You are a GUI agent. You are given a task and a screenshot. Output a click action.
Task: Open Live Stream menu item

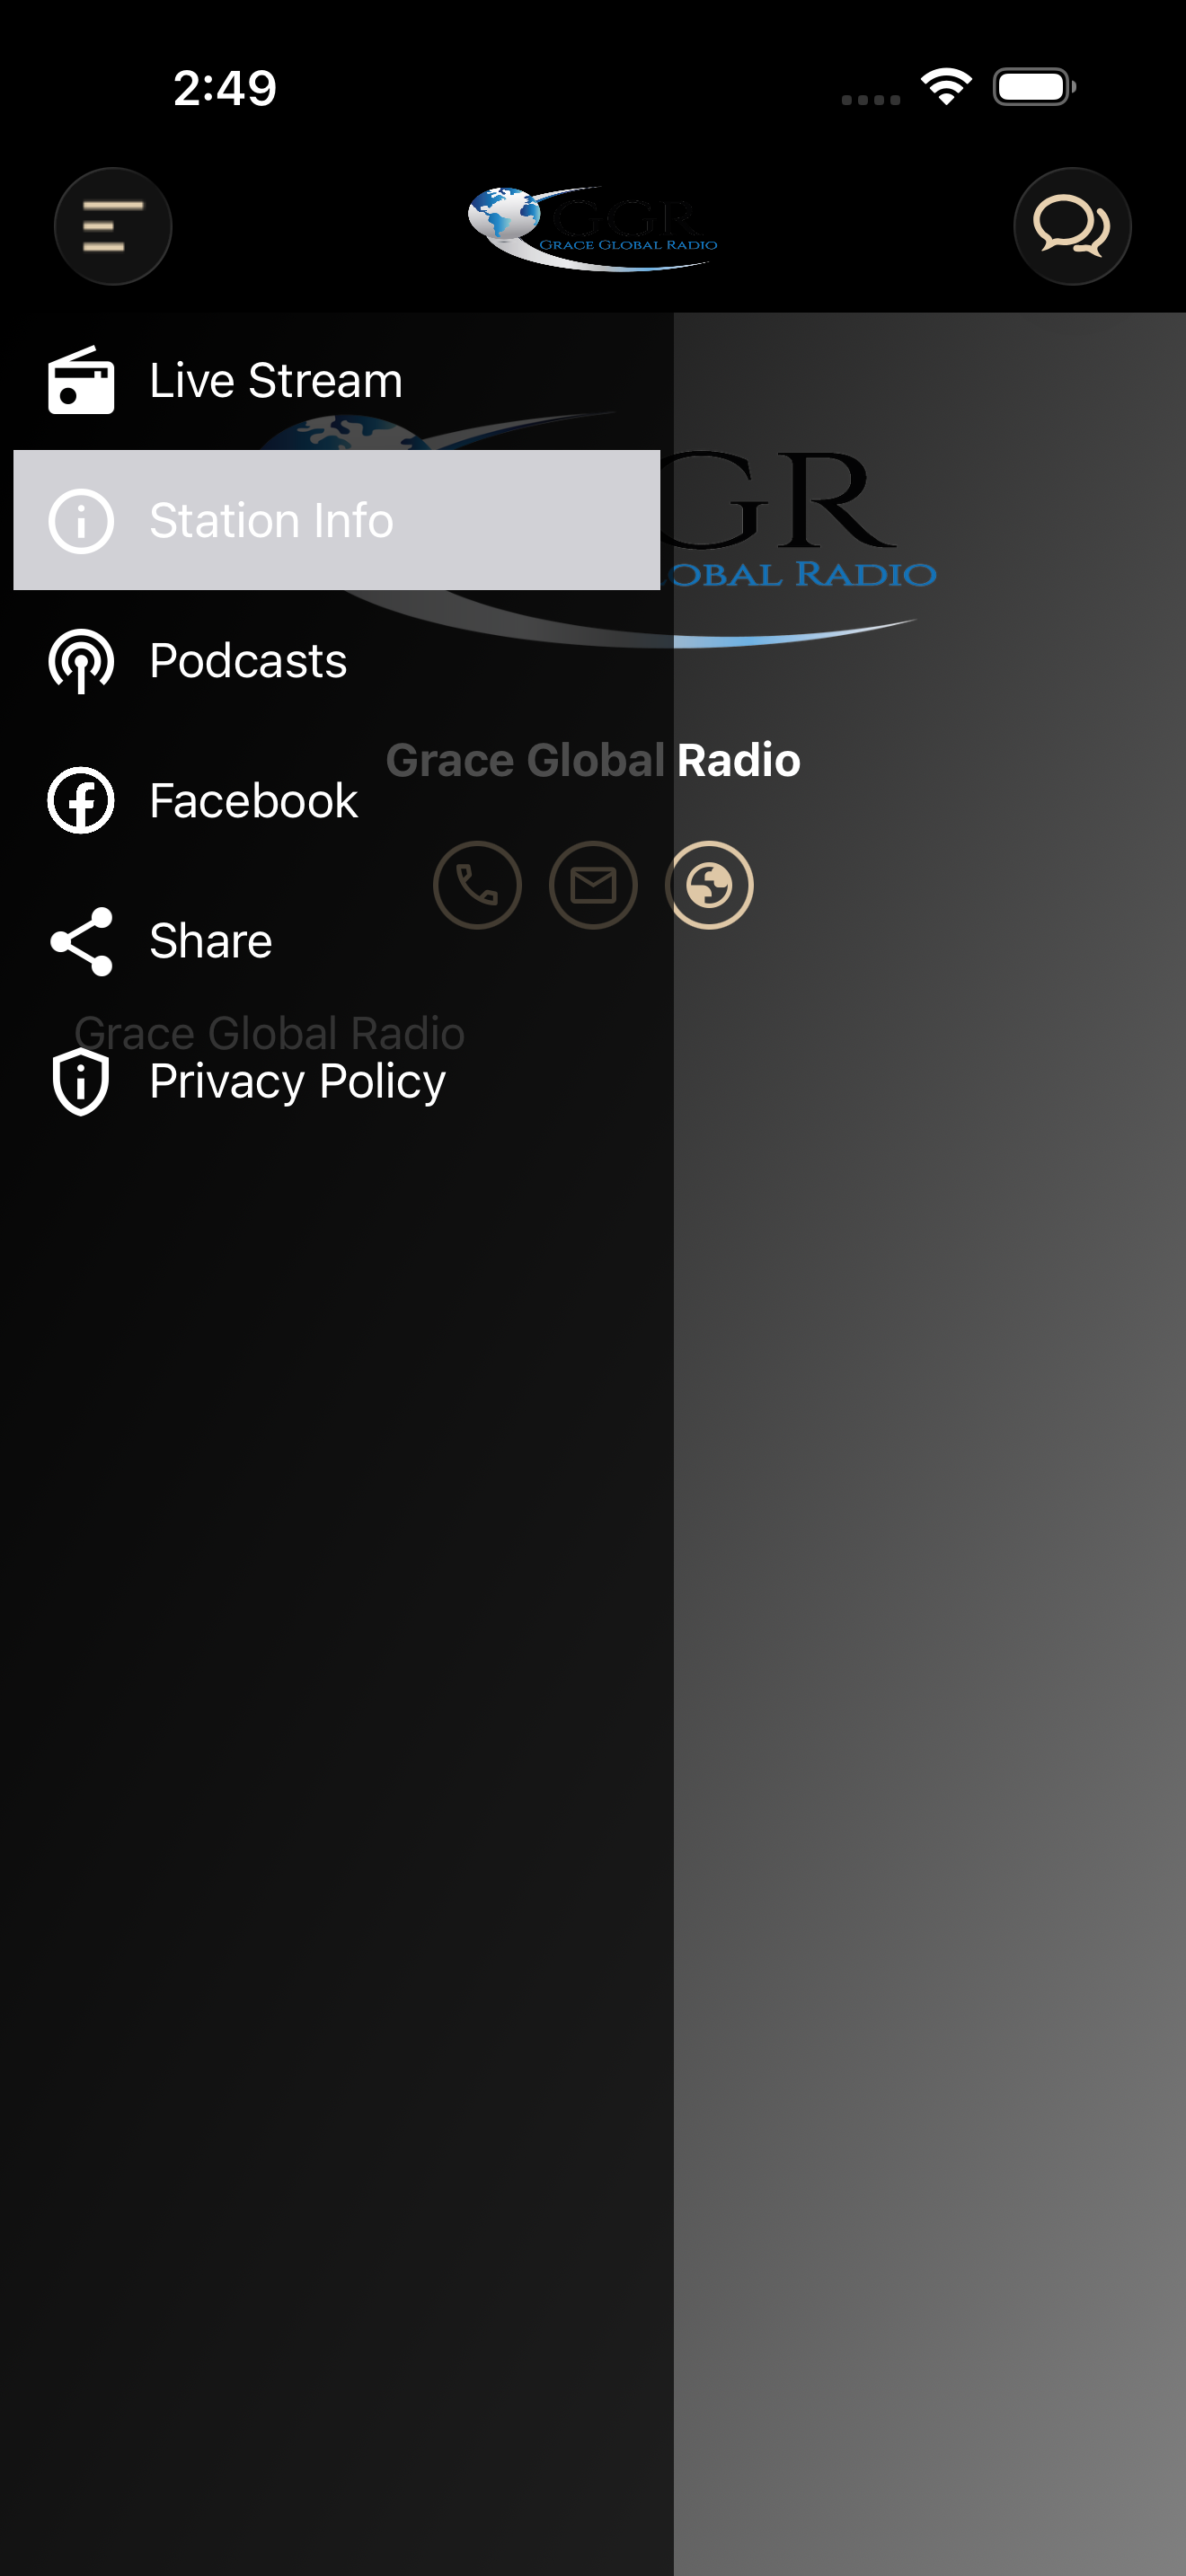pyautogui.click(x=336, y=380)
